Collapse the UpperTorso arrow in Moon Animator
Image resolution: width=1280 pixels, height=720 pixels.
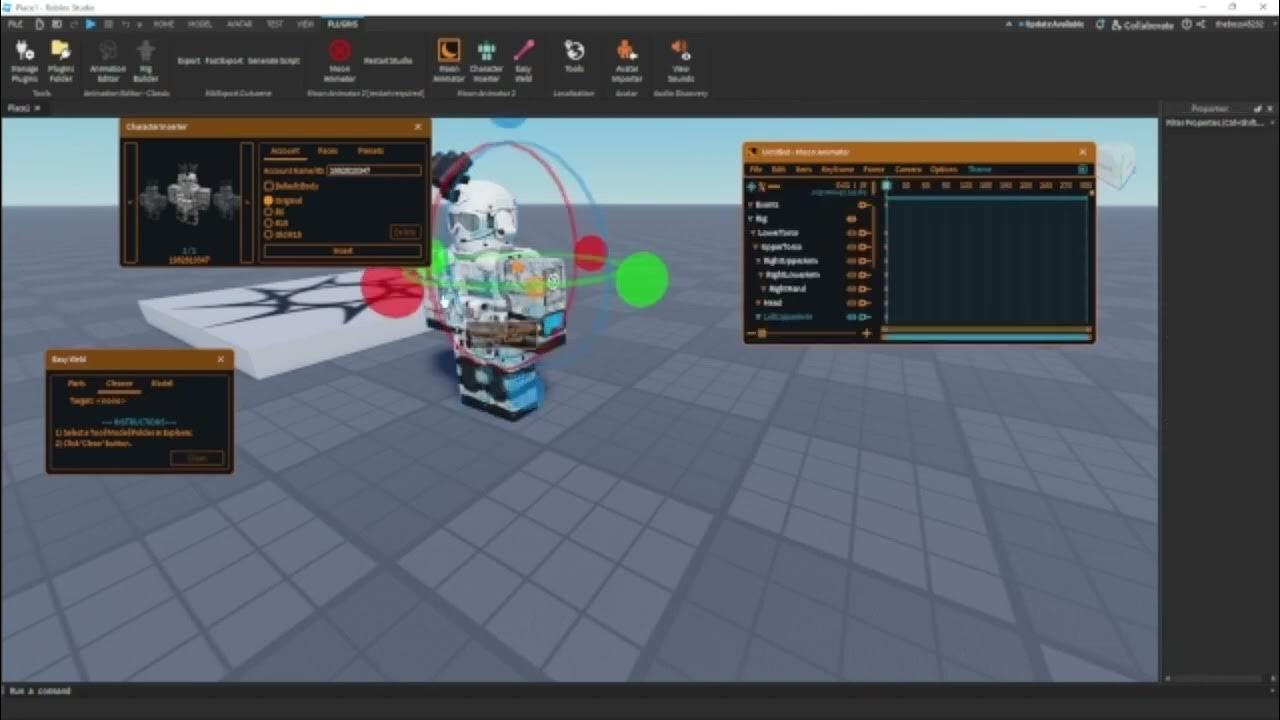tap(757, 246)
